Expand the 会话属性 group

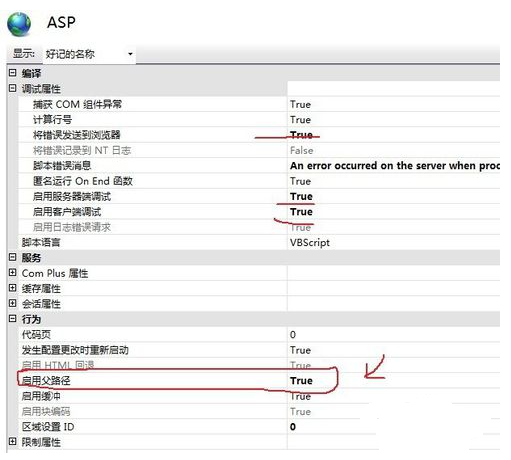point(12,303)
